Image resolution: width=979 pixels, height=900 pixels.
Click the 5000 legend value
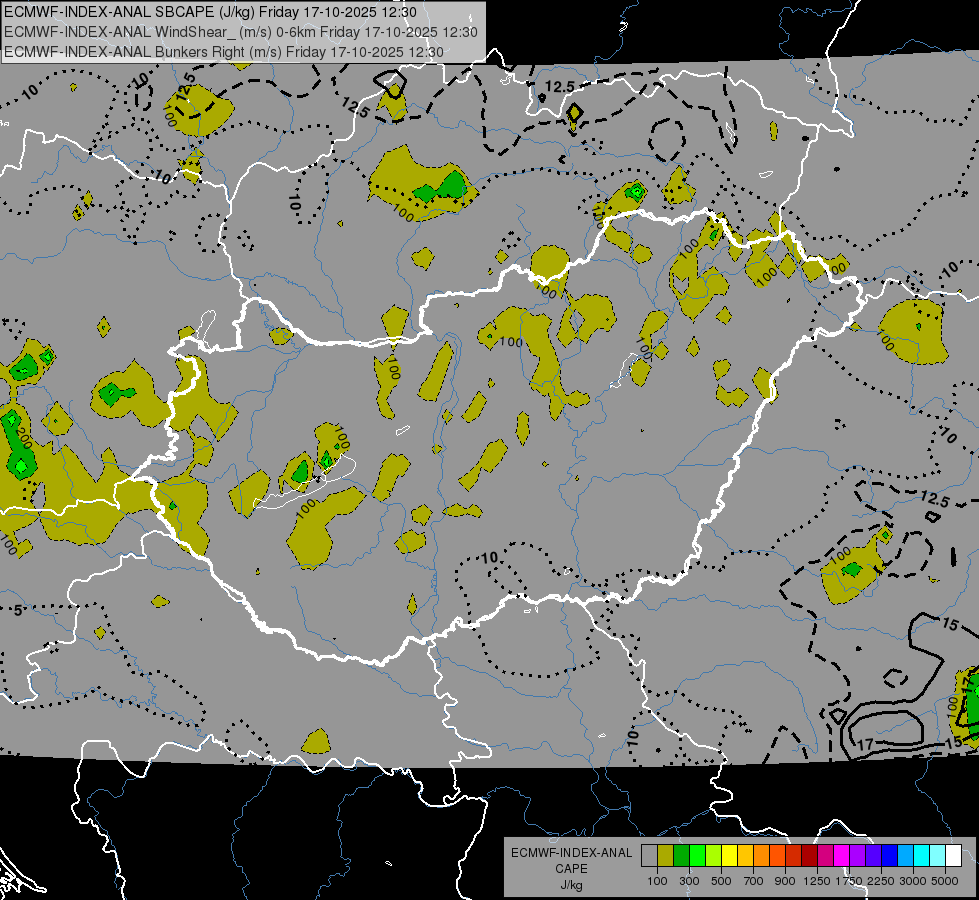click(x=945, y=881)
